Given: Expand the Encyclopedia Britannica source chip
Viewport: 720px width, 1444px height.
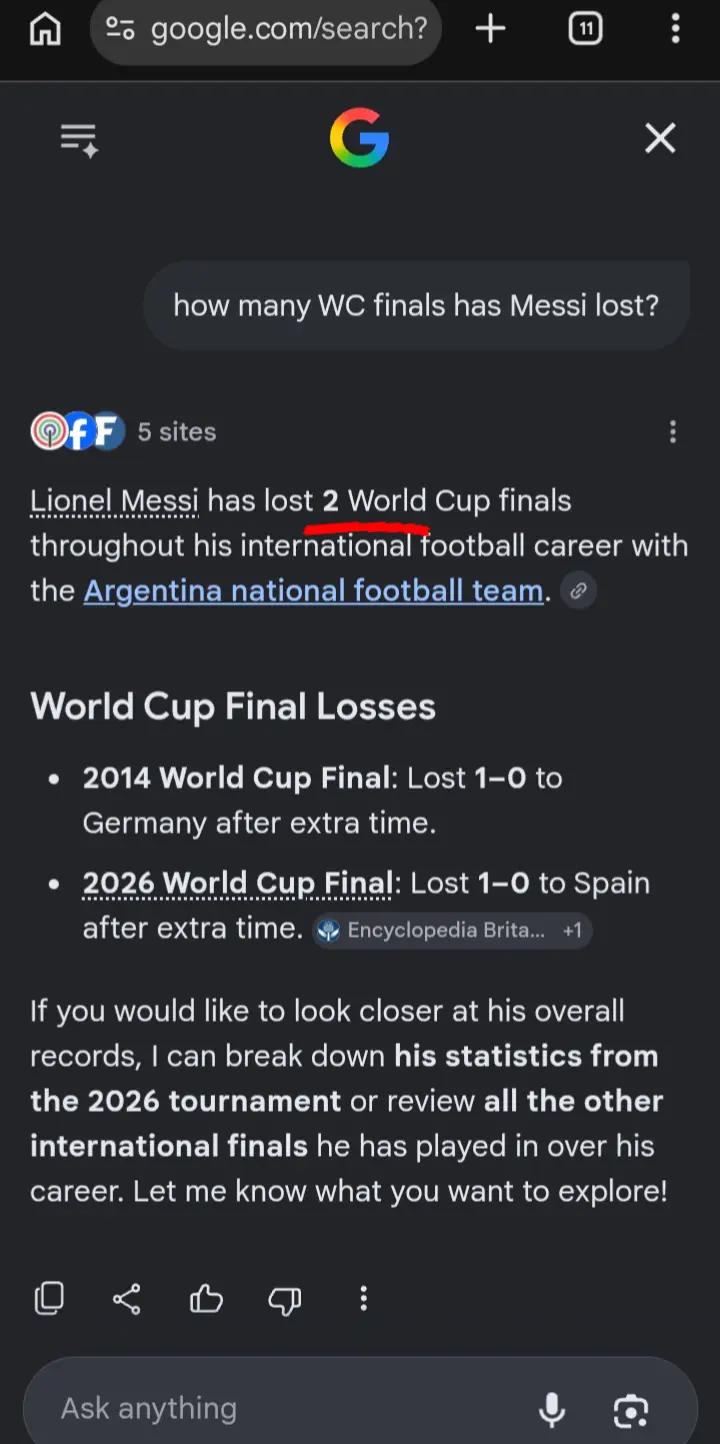Looking at the screenshot, I should [452, 931].
